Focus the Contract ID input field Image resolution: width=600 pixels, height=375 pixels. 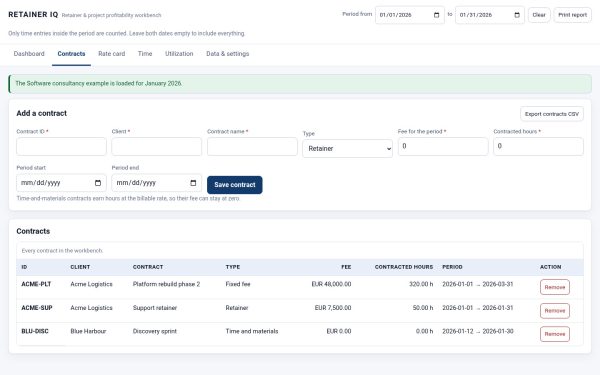(61, 147)
